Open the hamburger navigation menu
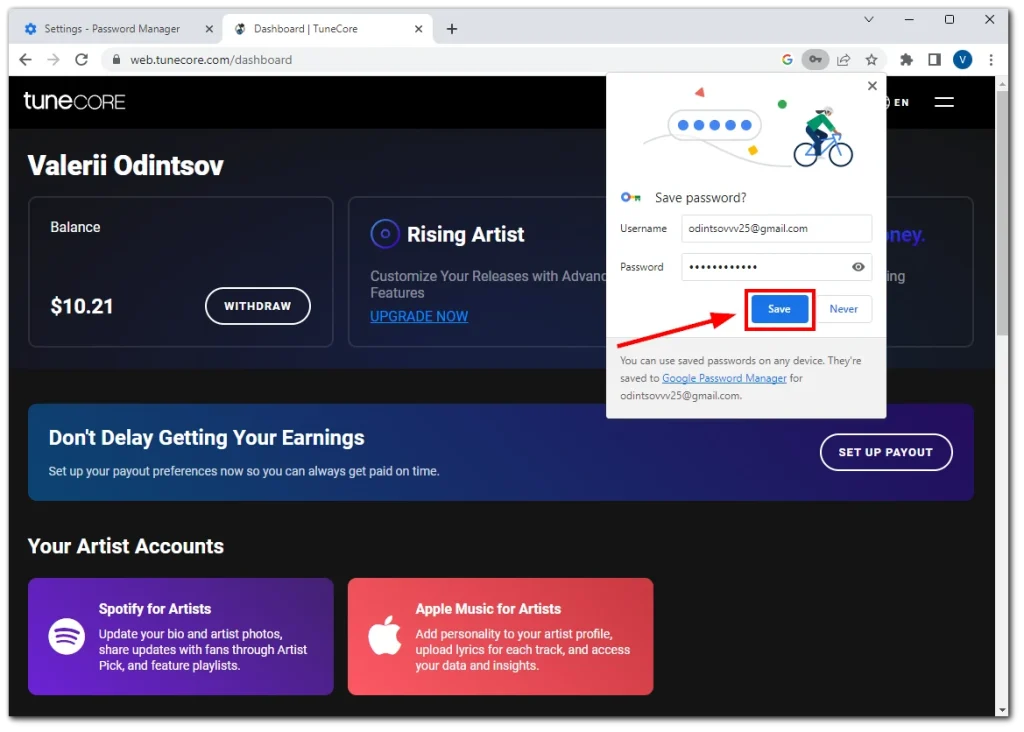 944,102
